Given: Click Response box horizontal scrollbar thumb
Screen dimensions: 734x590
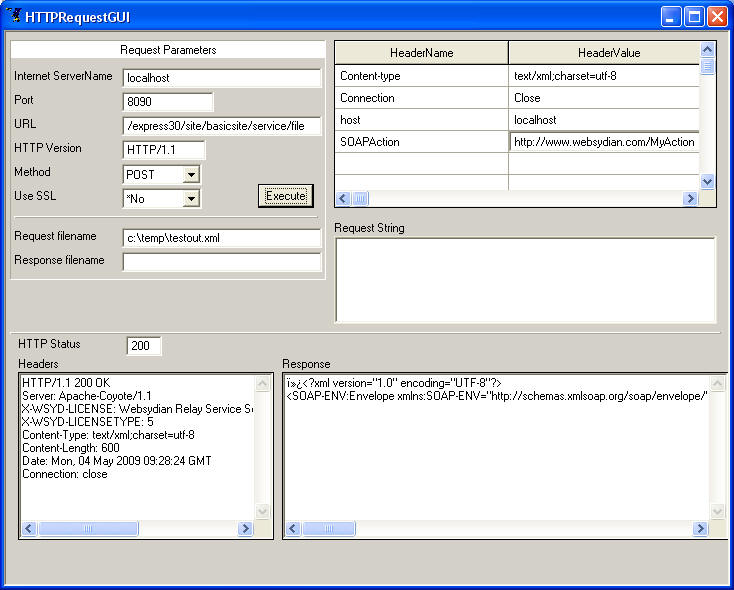Looking at the screenshot, I should [x=329, y=529].
